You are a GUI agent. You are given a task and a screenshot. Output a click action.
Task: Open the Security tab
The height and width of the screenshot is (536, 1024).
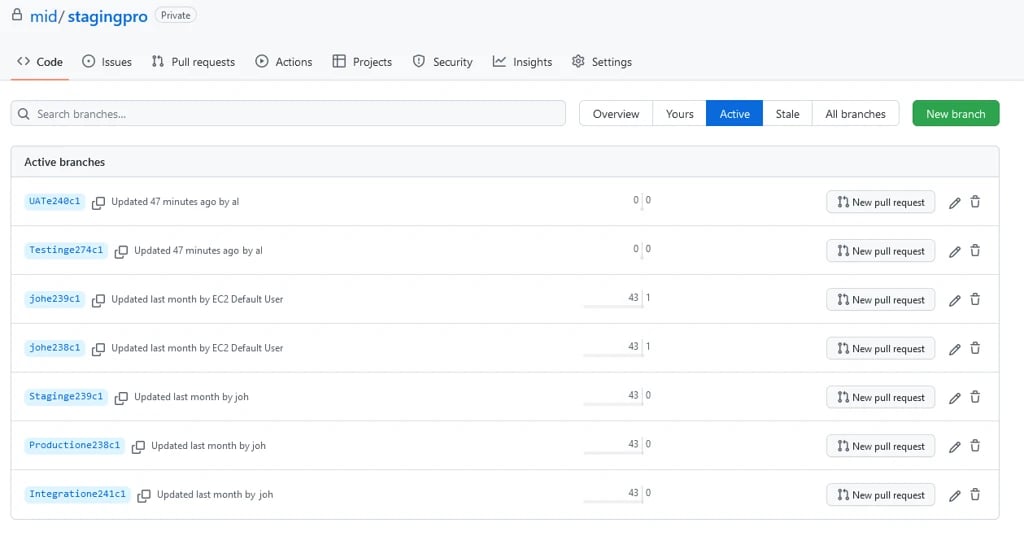point(442,62)
